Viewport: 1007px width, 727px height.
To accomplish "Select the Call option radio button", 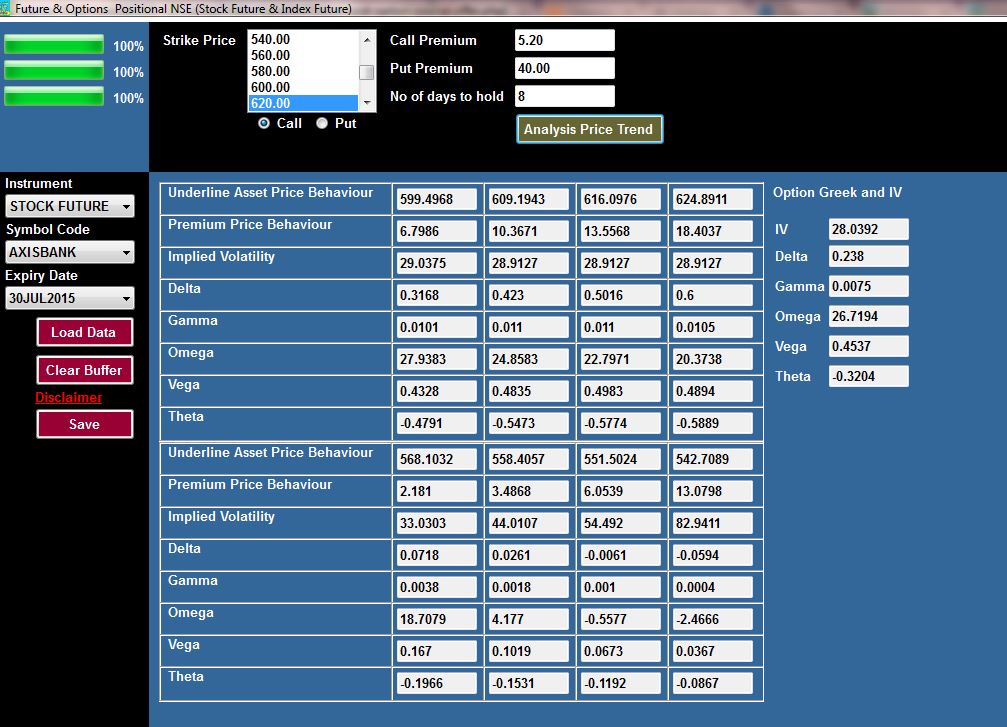I will tap(264, 123).
